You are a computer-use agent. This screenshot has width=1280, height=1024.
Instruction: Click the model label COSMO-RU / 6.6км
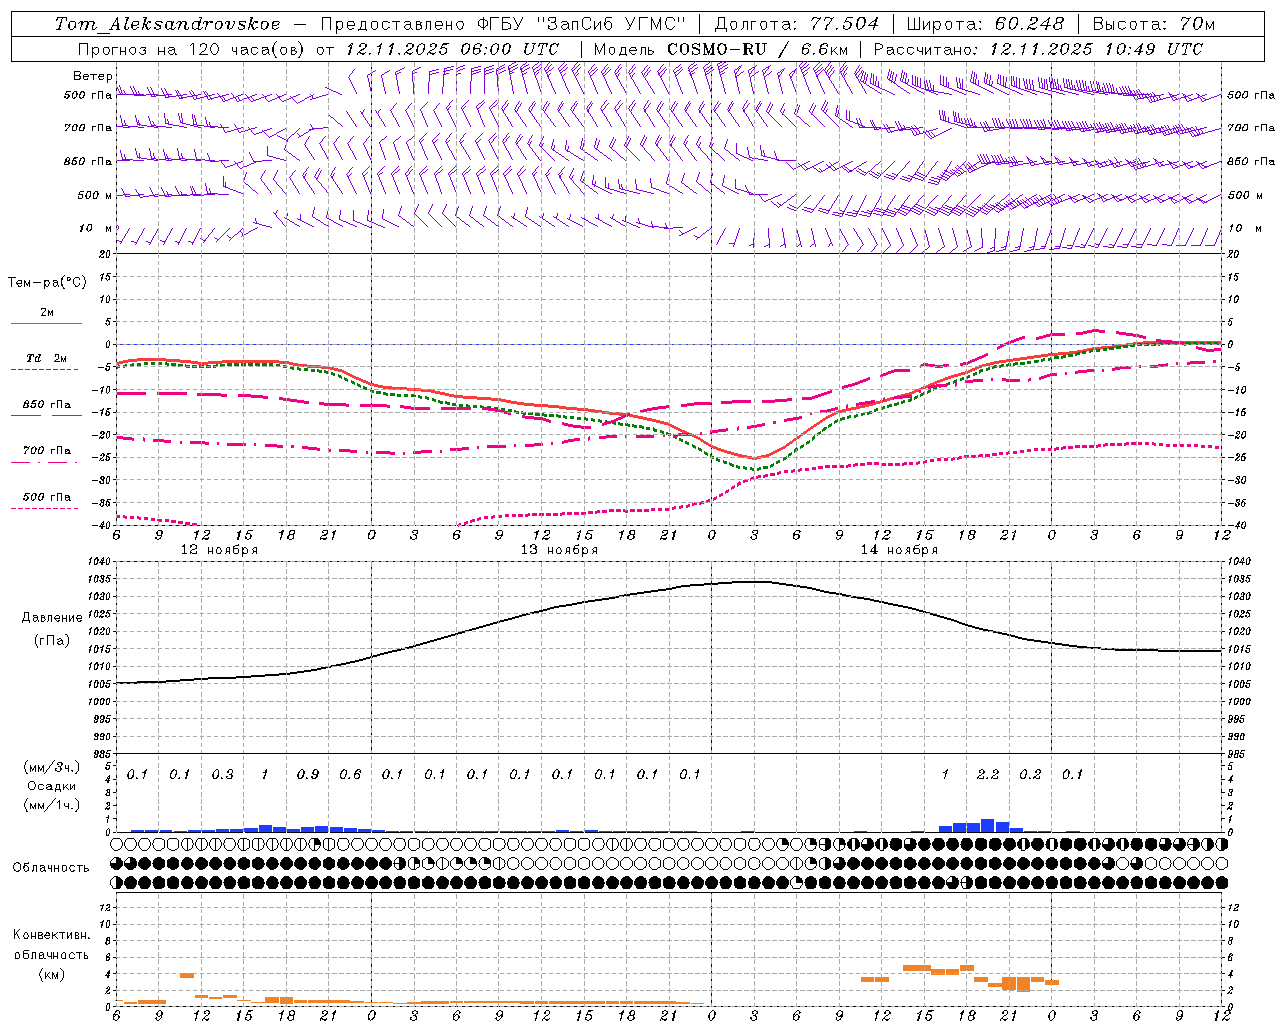pos(756,49)
